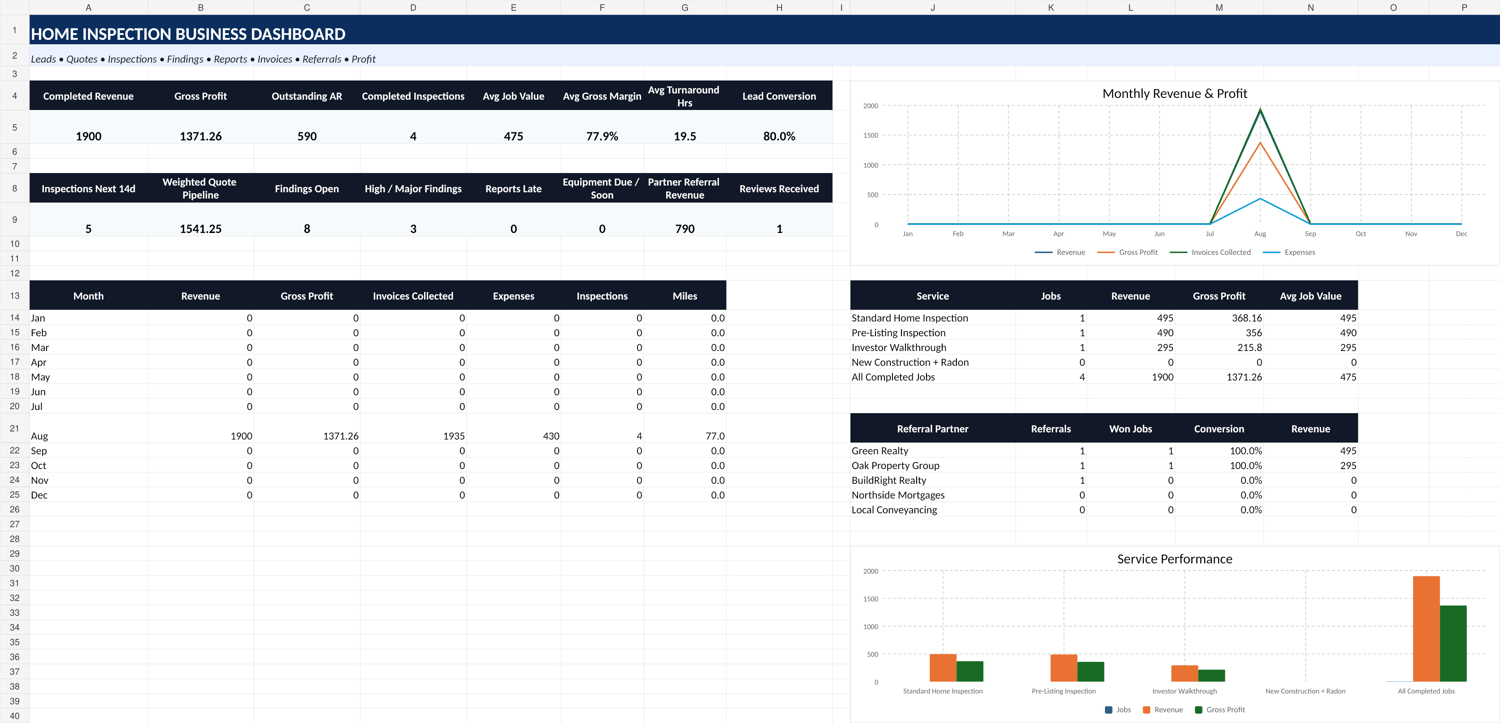Select the All Completed Jobs row label

point(933,377)
